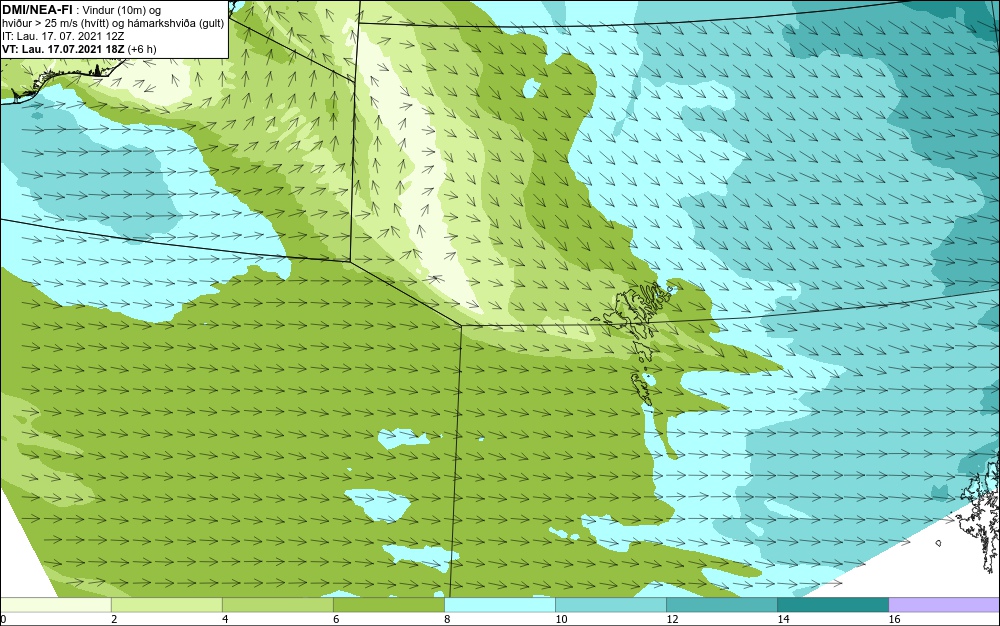The image size is (1000, 626).
Task: Click the 12–14 m/s darker teal legend swatch
Action: click(x=722, y=605)
